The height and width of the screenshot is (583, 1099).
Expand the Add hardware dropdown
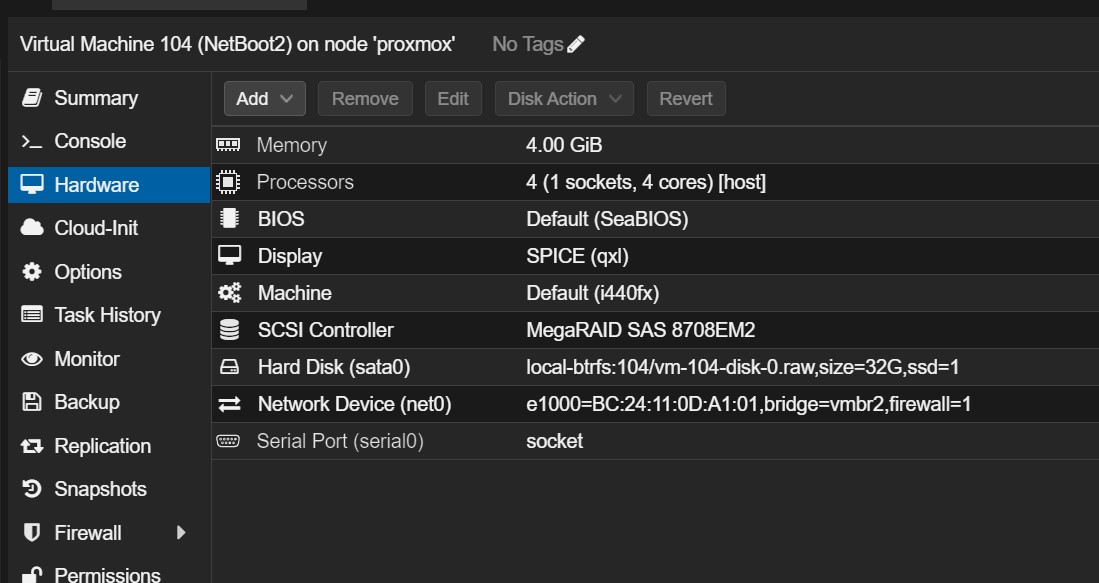[x=264, y=99]
